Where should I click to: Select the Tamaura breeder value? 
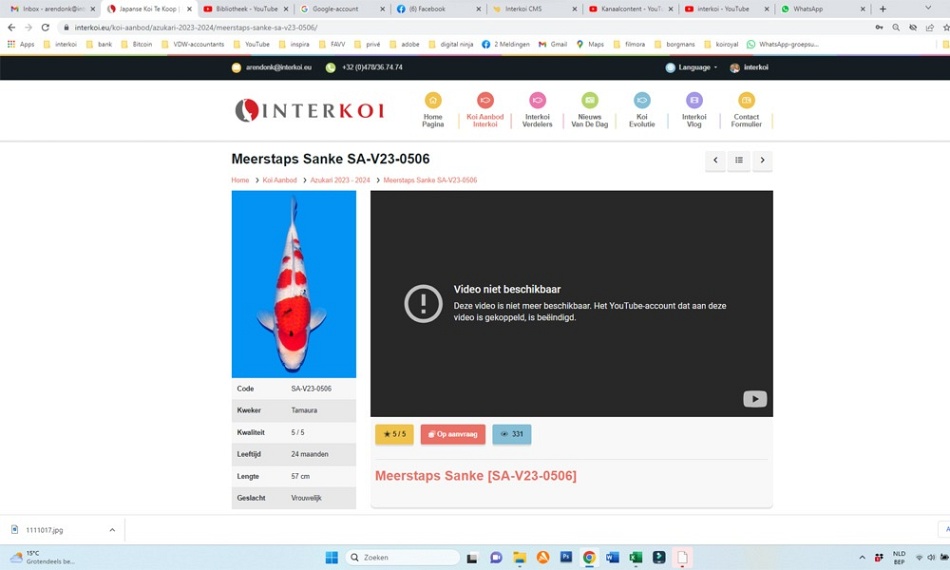click(x=304, y=411)
